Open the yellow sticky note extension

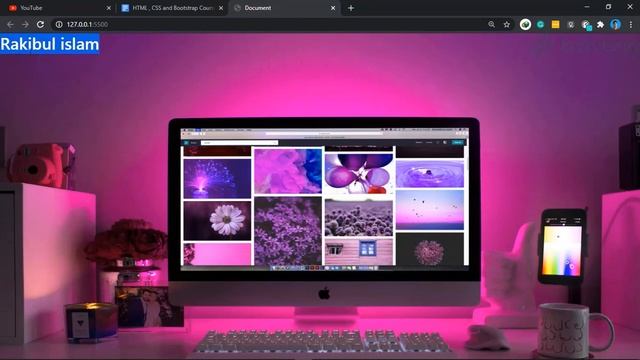coord(556,24)
